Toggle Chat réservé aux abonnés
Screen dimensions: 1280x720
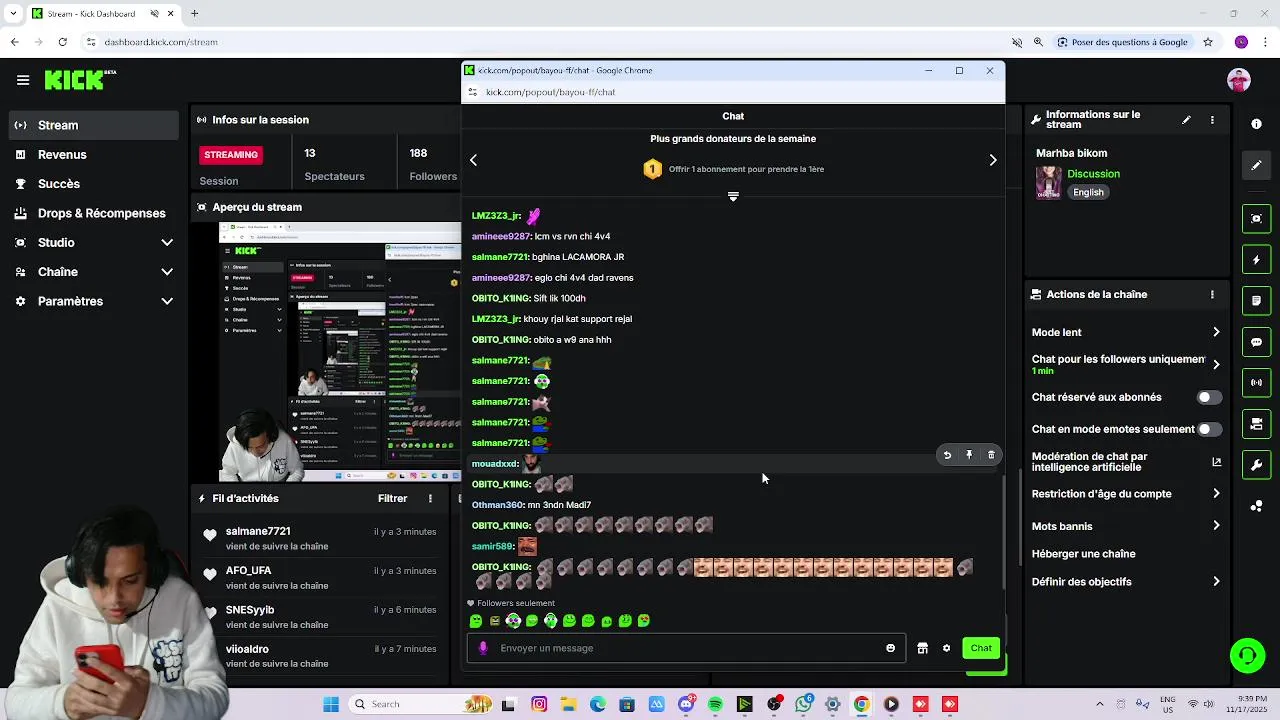1209,397
